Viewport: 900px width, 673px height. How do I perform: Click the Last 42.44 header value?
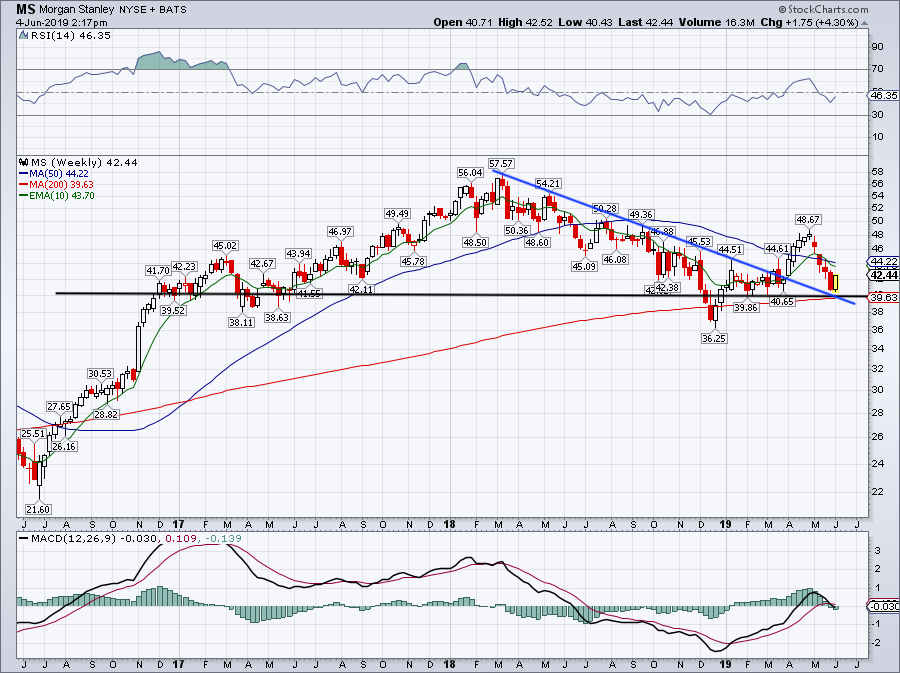click(646, 22)
